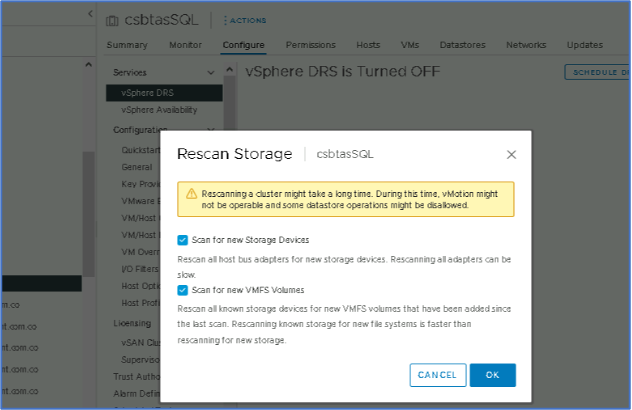The width and height of the screenshot is (632, 410).
Task: Open the Networks tab
Action: point(526,45)
